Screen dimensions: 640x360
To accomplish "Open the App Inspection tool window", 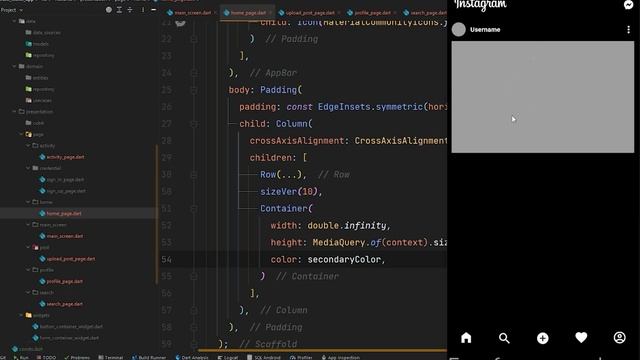I will (341, 357).
